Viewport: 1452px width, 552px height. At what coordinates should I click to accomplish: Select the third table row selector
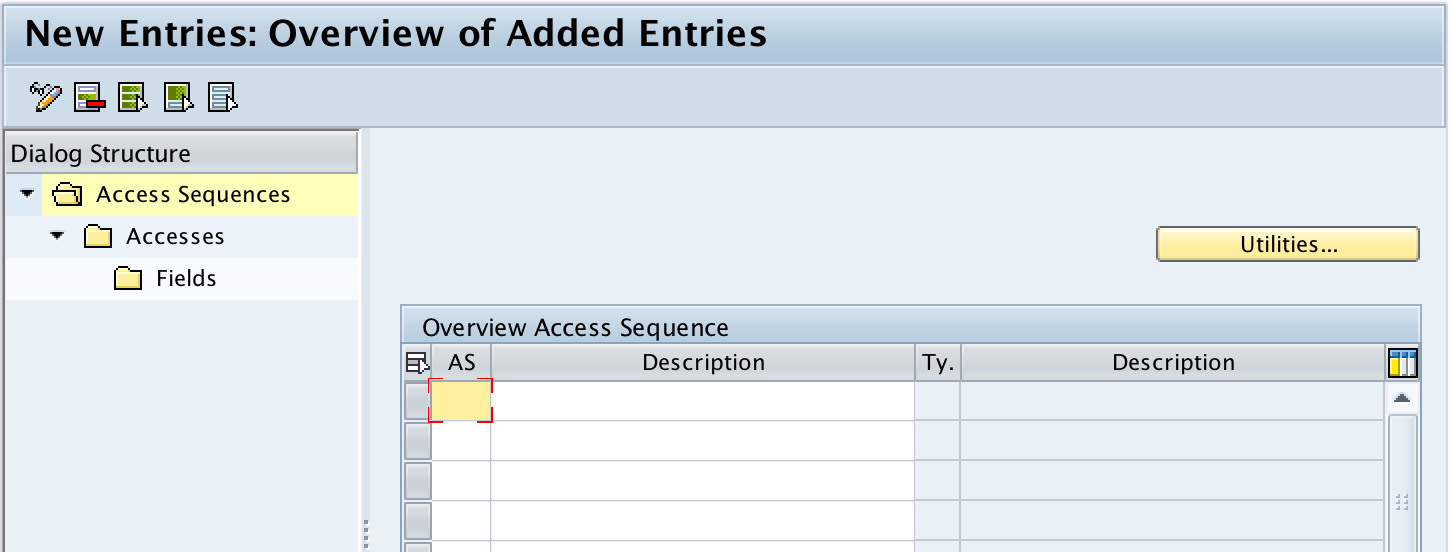(x=417, y=481)
